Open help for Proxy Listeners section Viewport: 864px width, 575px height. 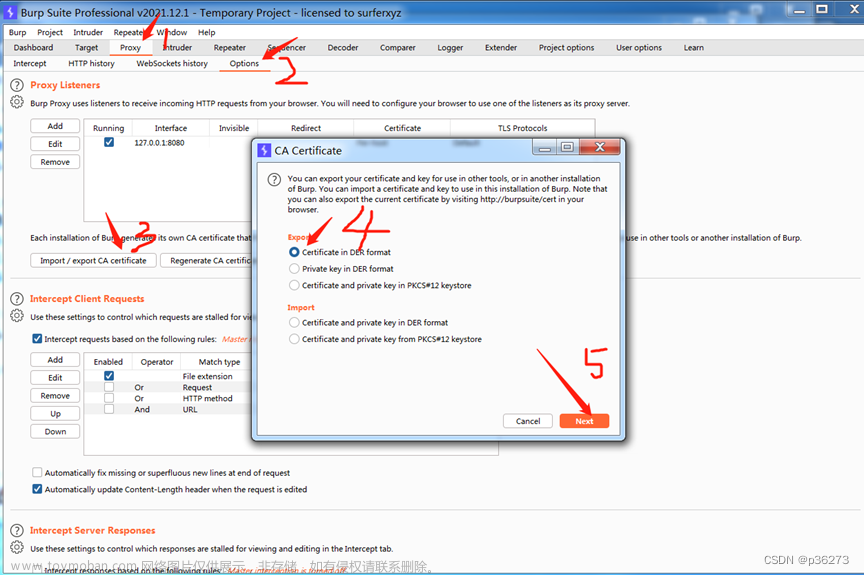tap(17, 85)
